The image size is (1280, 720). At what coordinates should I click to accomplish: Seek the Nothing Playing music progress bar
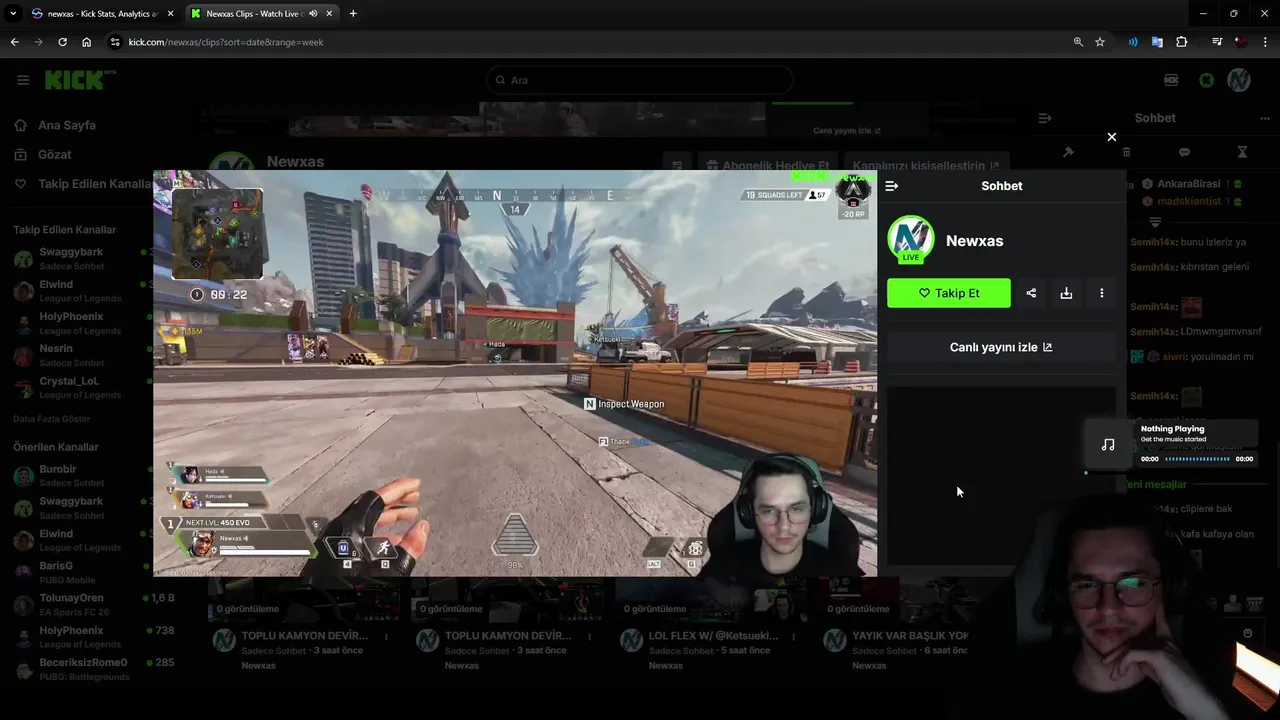pos(1197,459)
